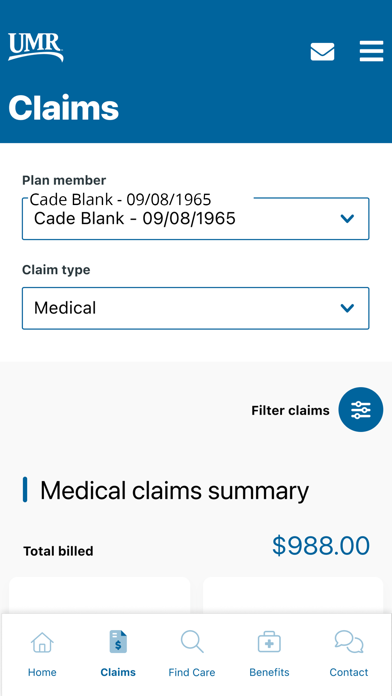Open the Contact tab label
This screenshot has width=392, height=696.
pyautogui.click(x=349, y=672)
